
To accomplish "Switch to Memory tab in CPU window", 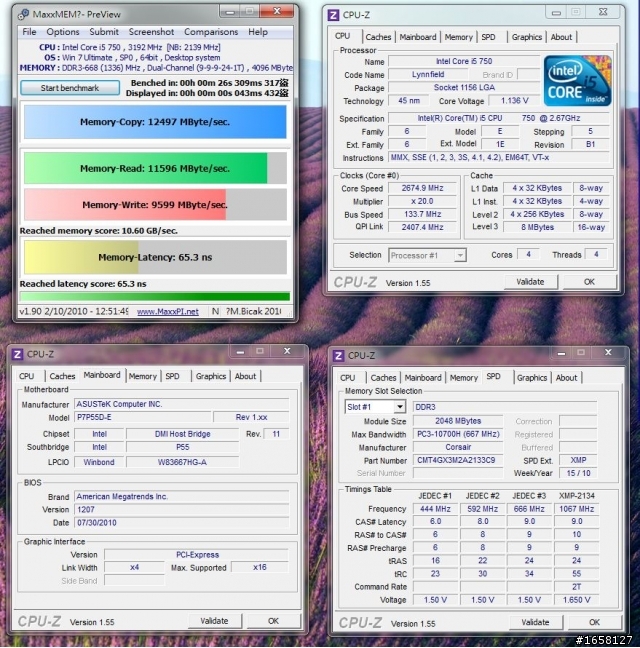I will tap(458, 37).
